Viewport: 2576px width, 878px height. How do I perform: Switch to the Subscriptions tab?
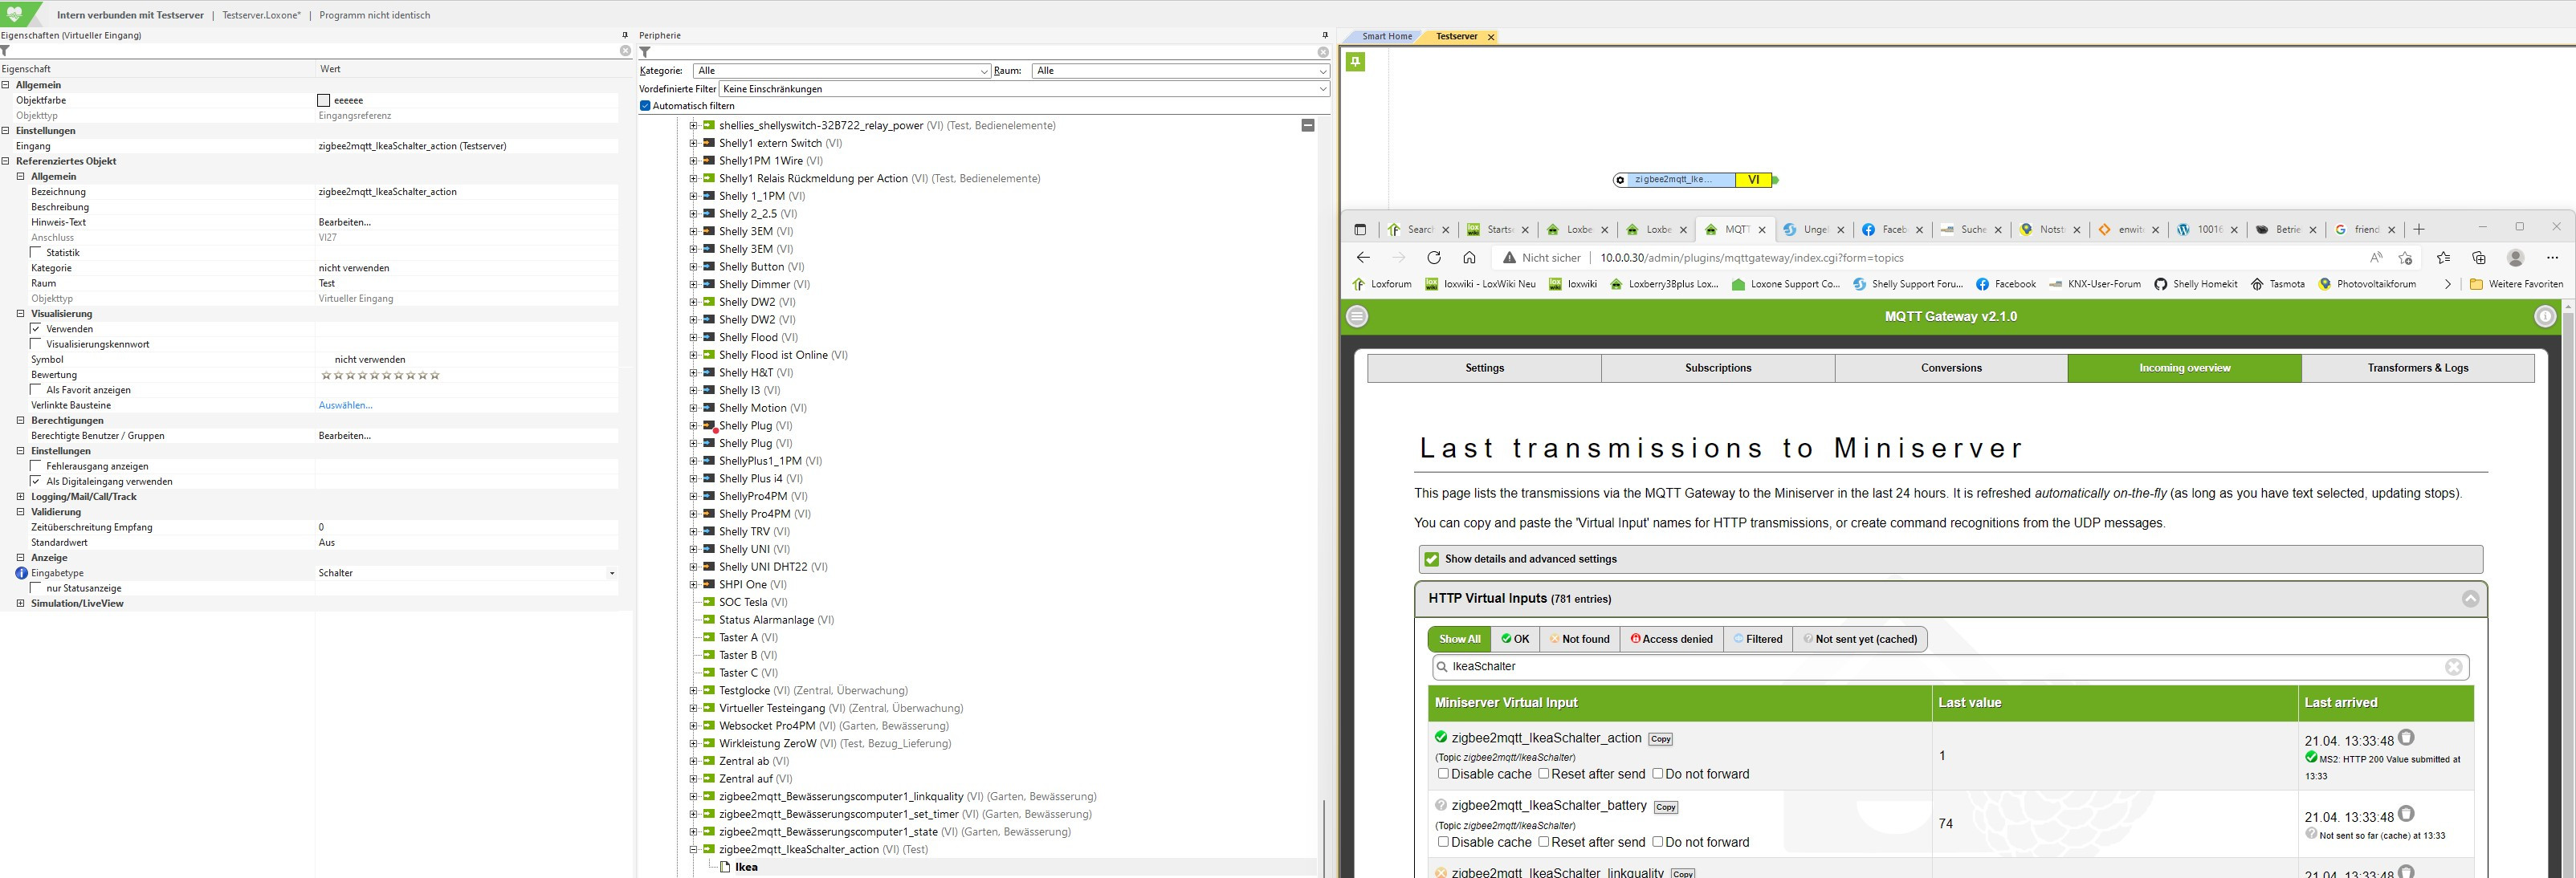click(x=1717, y=368)
